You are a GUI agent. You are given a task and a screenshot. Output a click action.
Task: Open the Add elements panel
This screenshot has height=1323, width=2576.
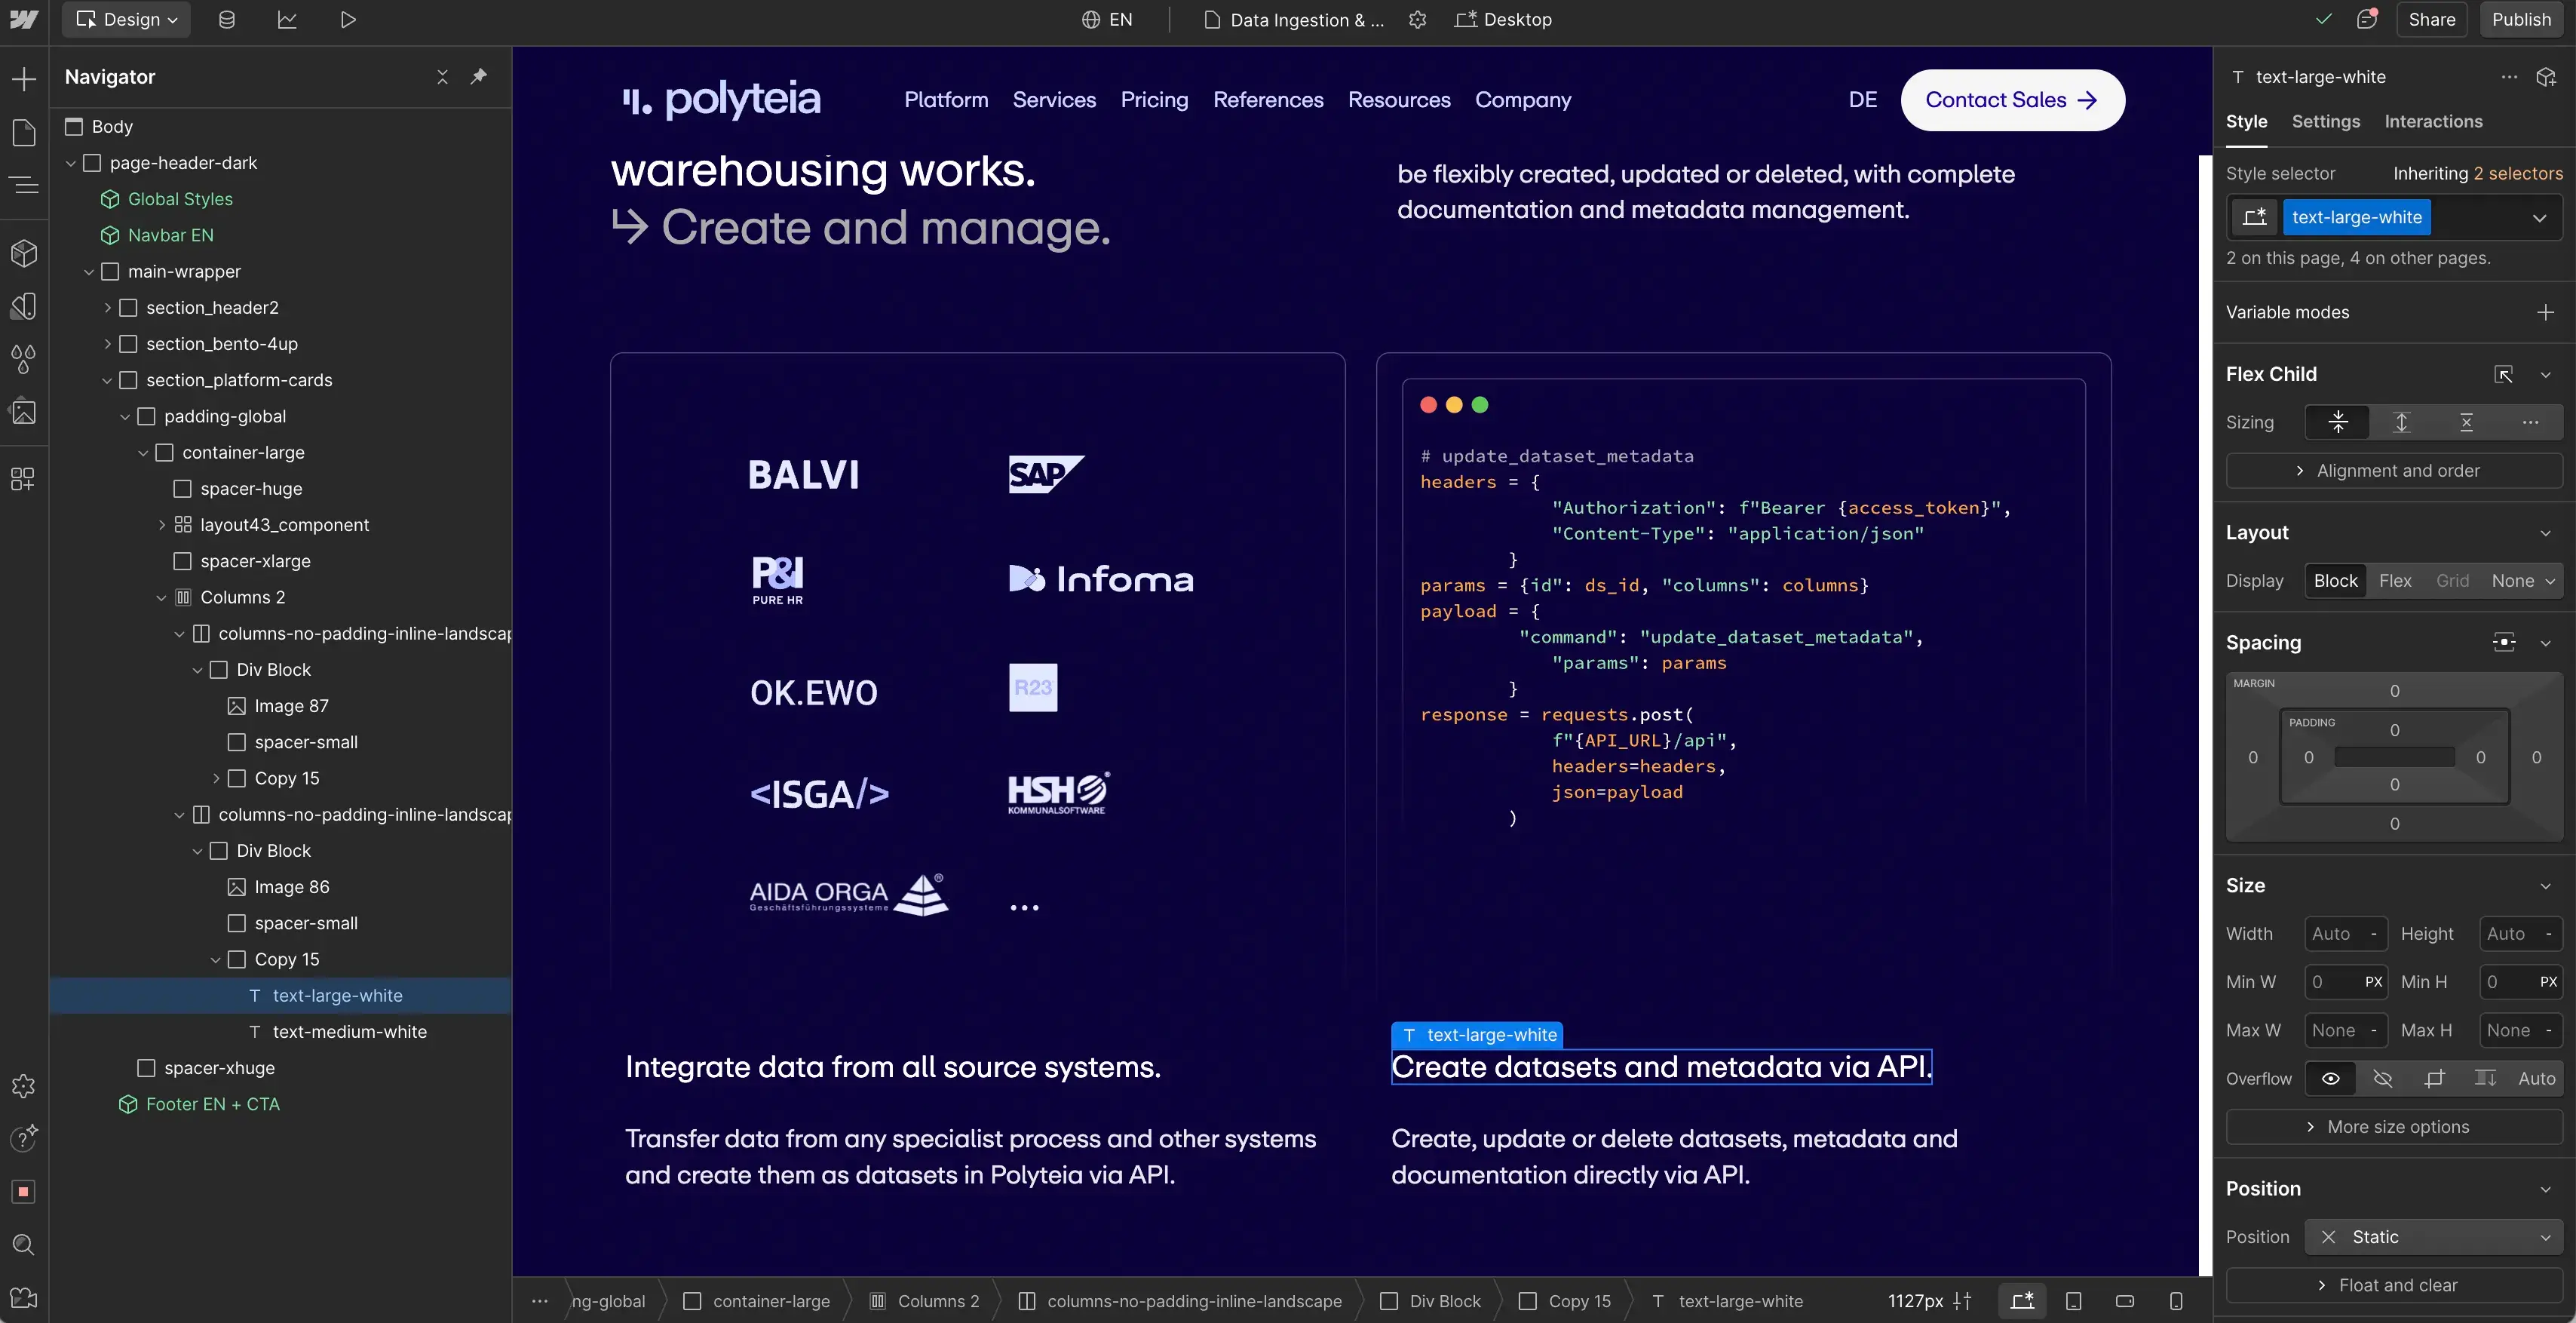24,79
